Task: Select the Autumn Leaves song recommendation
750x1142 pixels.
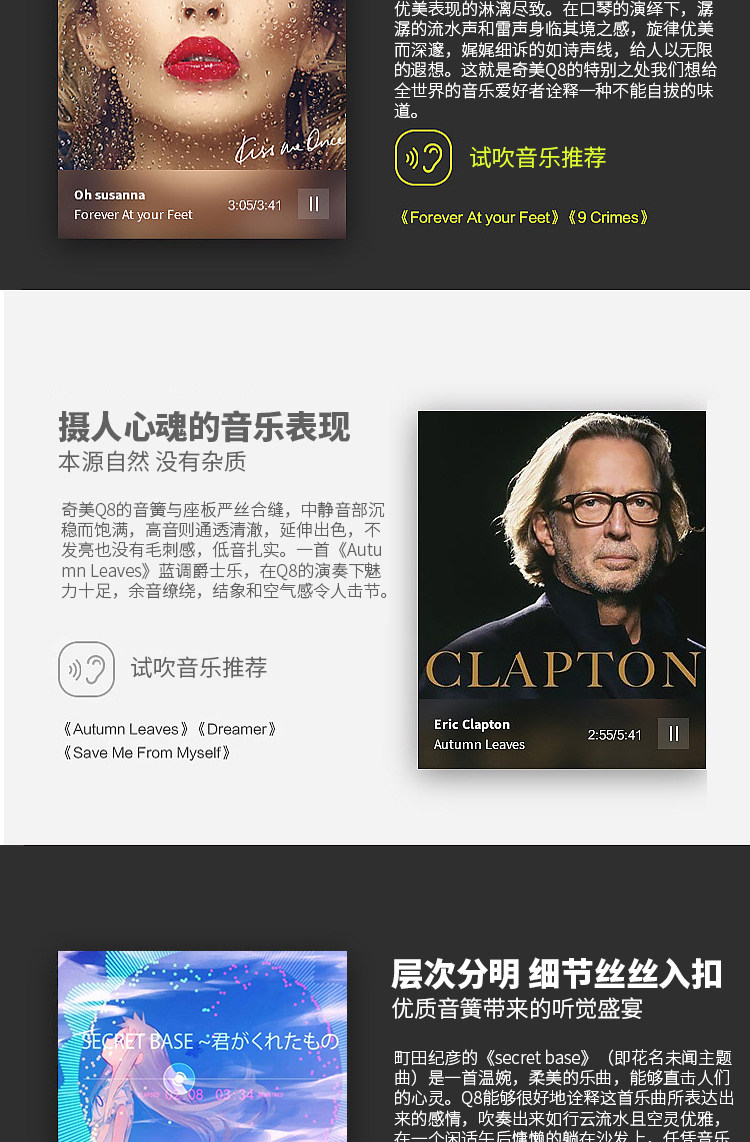Action: point(125,729)
